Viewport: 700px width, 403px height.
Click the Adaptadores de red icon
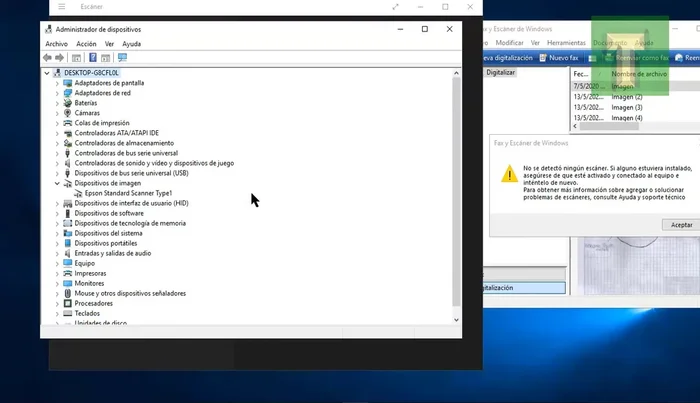click(x=67, y=93)
